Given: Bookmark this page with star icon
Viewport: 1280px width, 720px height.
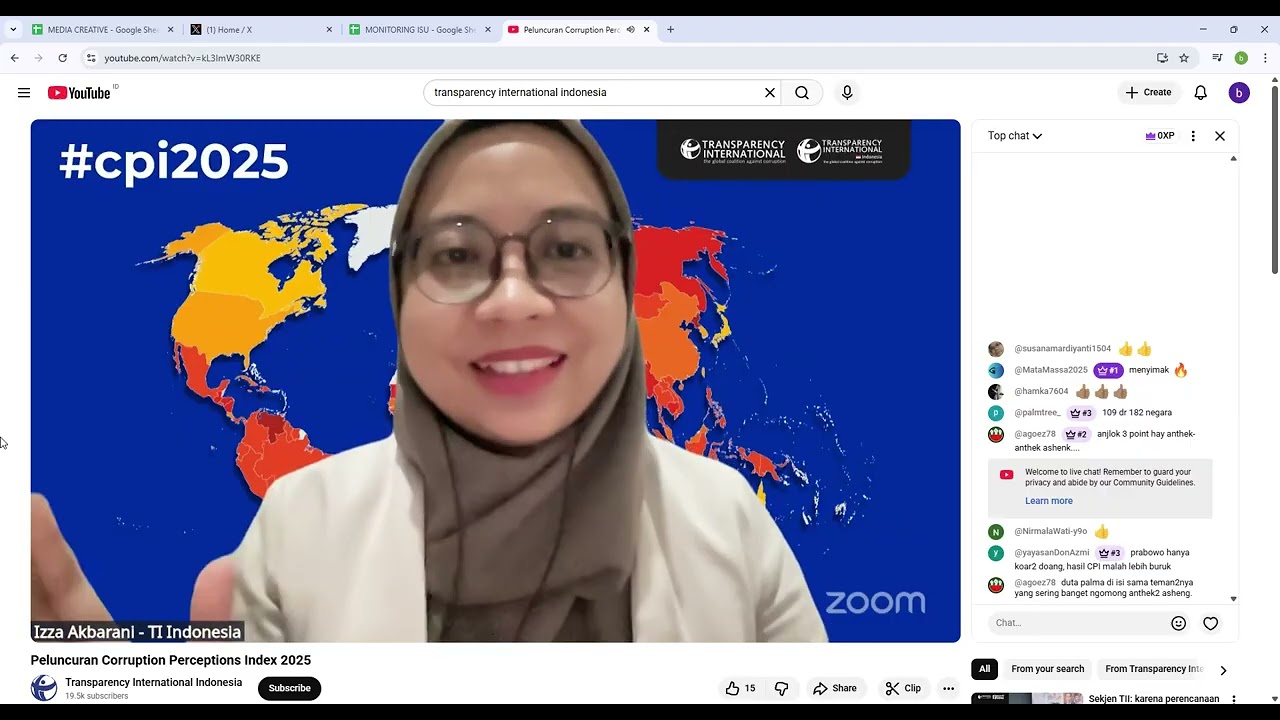Looking at the screenshot, I should pos(1184,58).
